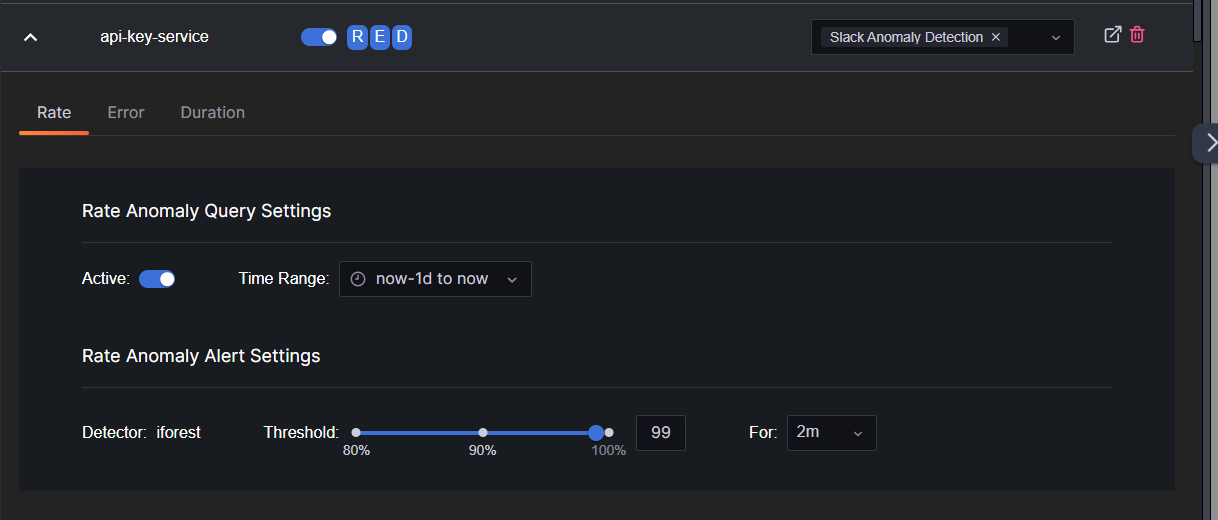Disable the Rate anomaly Active toggle
This screenshot has height=520, width=1218.
(x=157, y=279)
